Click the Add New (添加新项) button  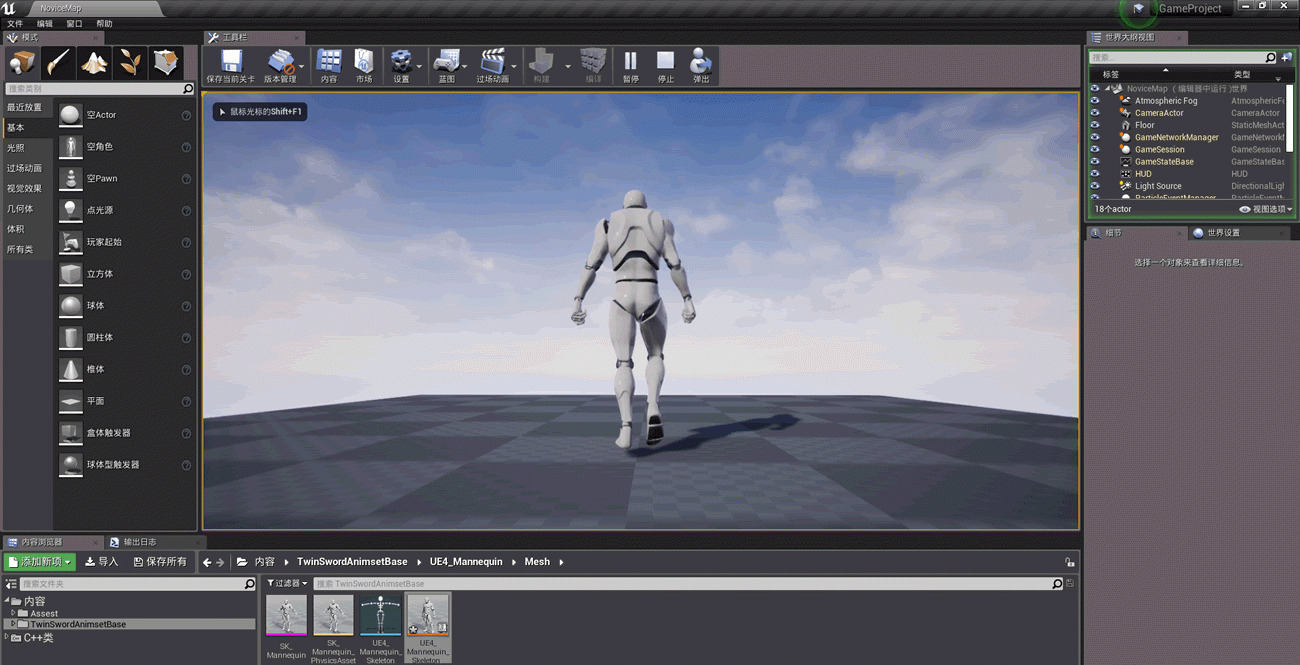[x=40, y=562]
